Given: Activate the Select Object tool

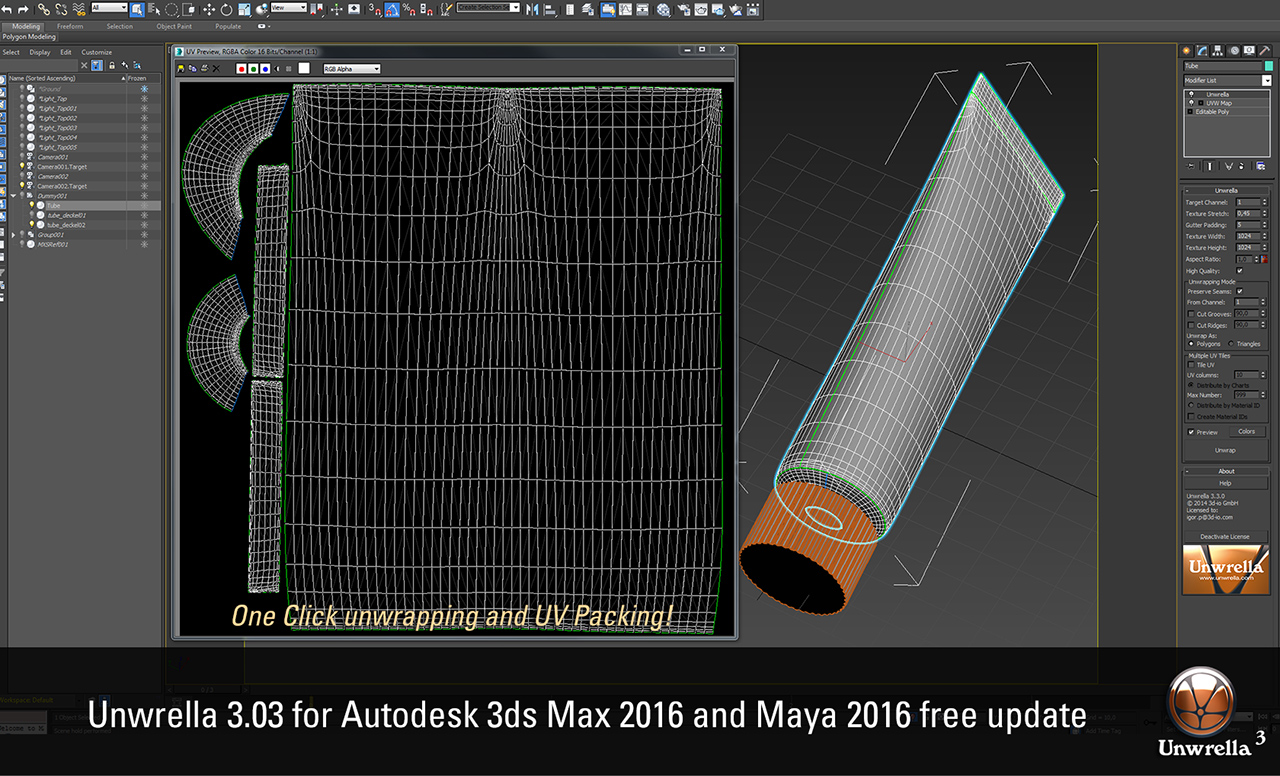Looking at the screenshot, I should point(137,9).
